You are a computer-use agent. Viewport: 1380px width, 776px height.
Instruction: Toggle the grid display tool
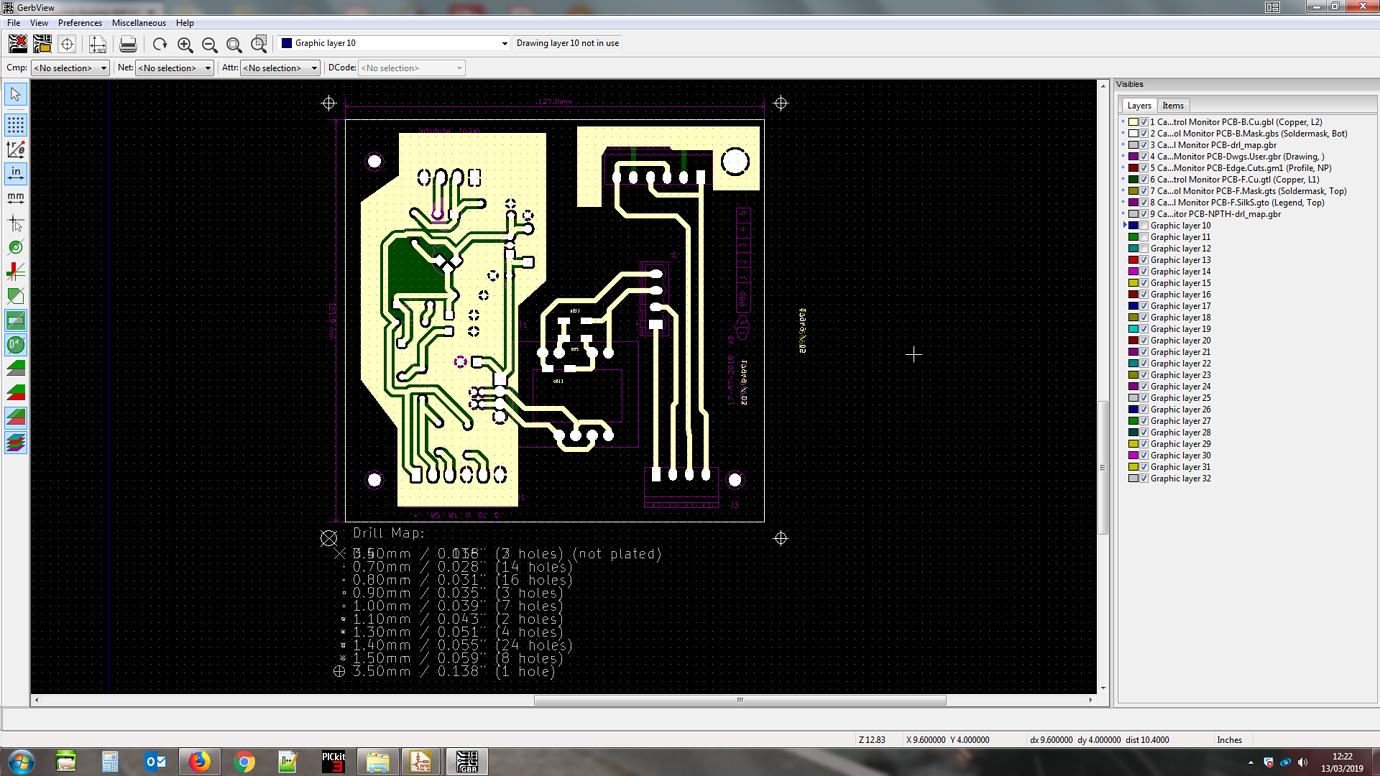coord(15,125)
